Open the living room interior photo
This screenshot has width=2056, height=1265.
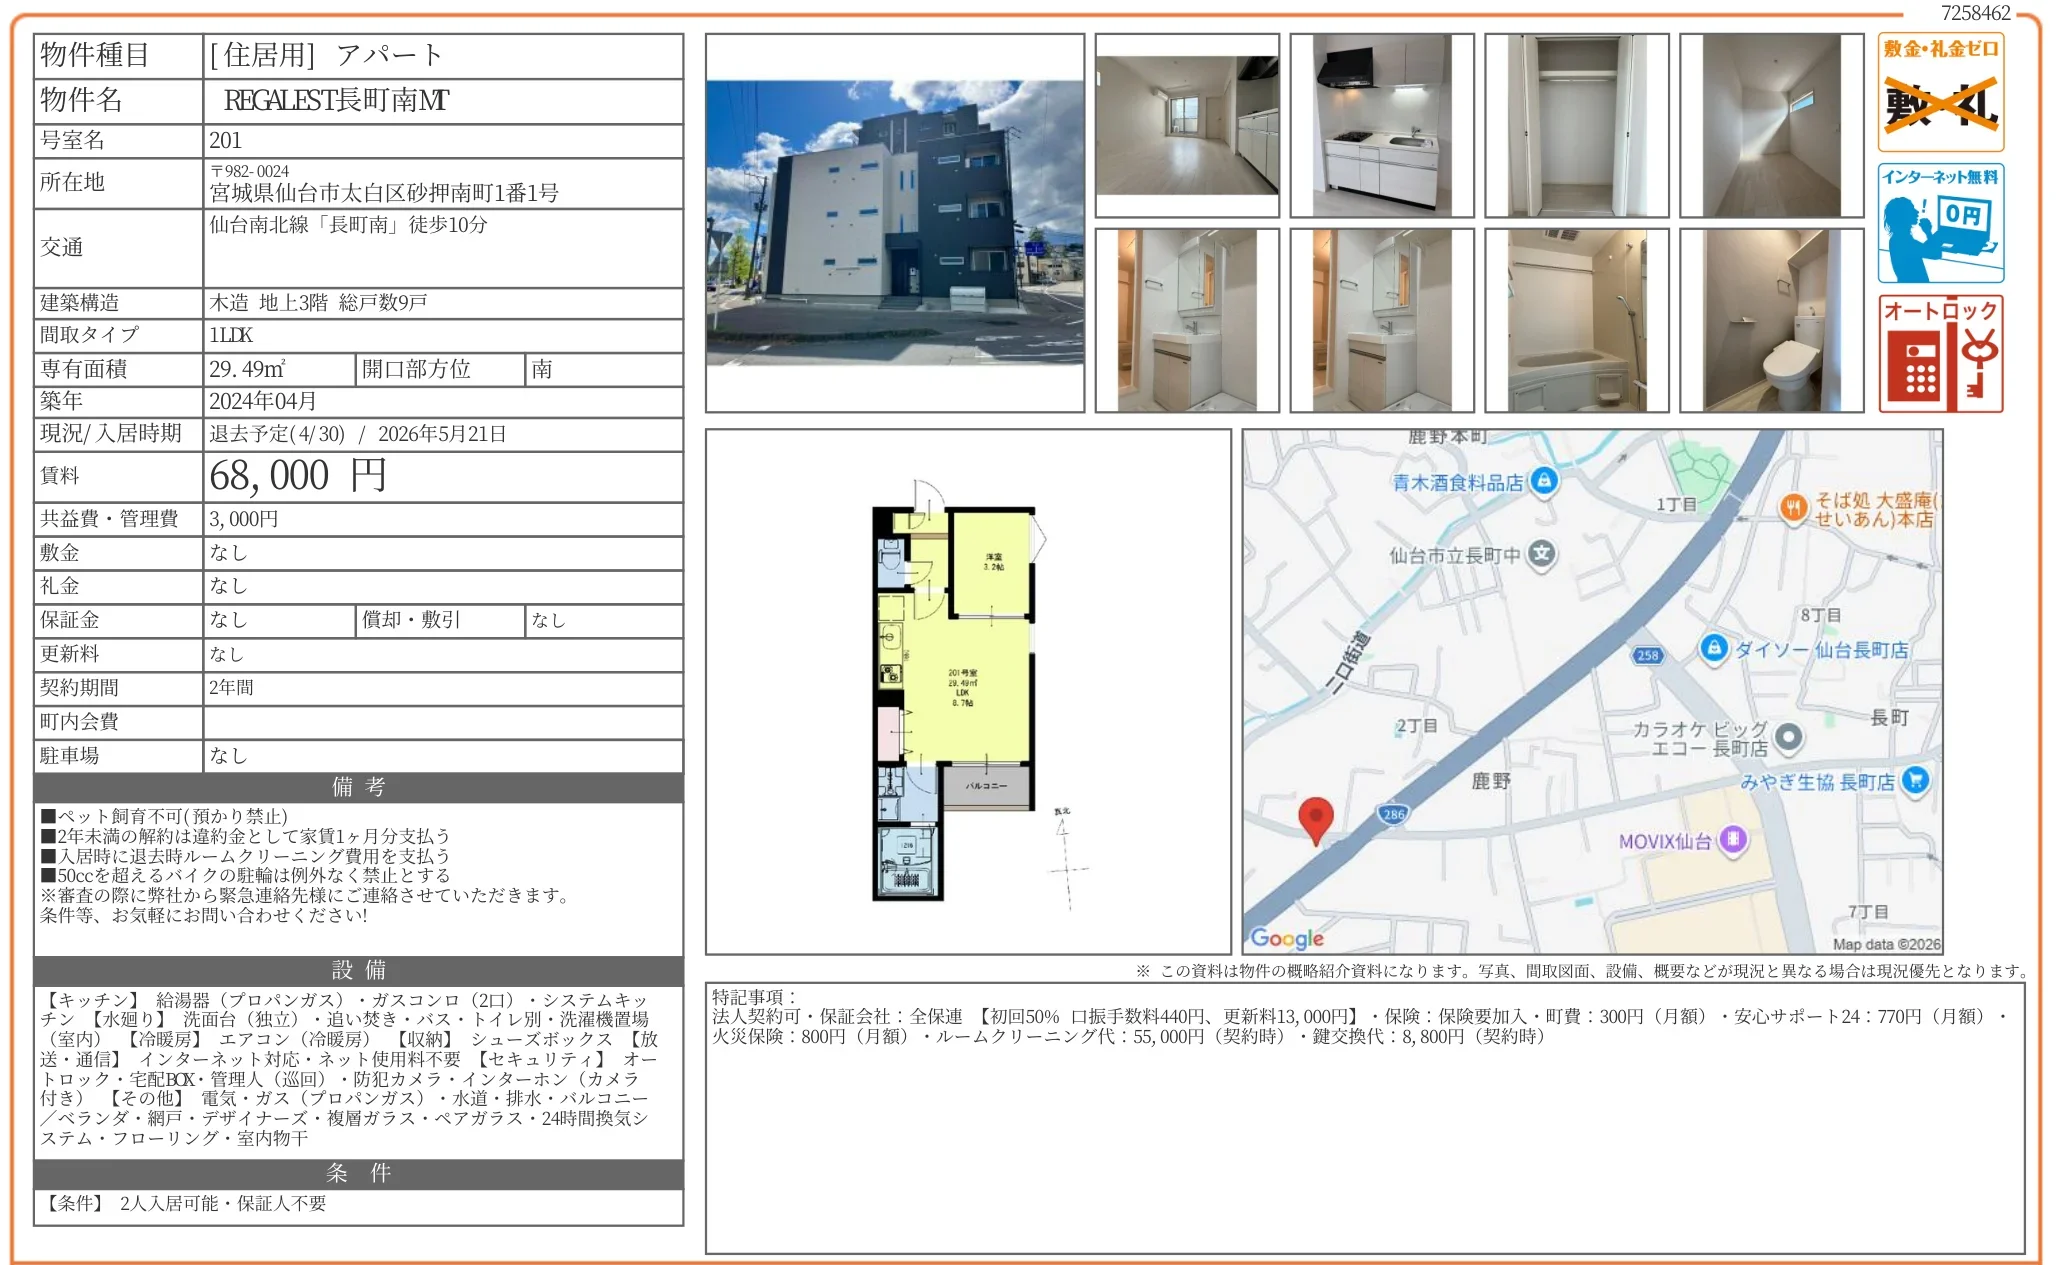click(x=1187, y=125)
